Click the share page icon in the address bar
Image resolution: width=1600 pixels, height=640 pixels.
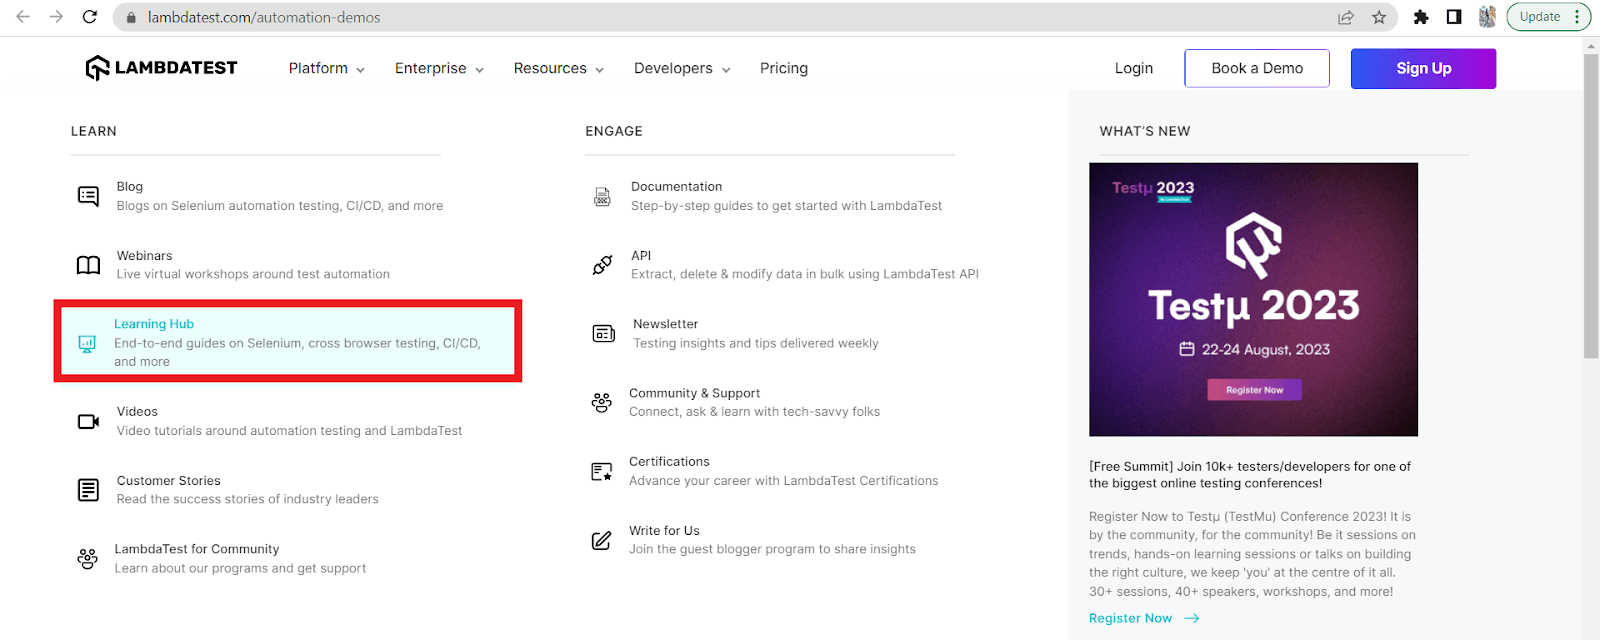(1346, 17)
